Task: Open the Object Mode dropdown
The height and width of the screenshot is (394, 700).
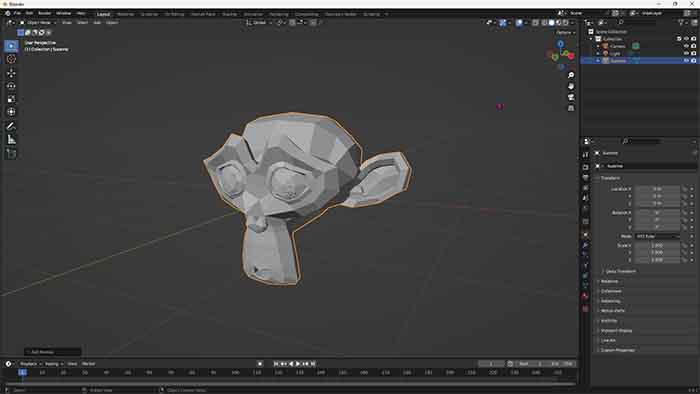Action: [38, 22]
